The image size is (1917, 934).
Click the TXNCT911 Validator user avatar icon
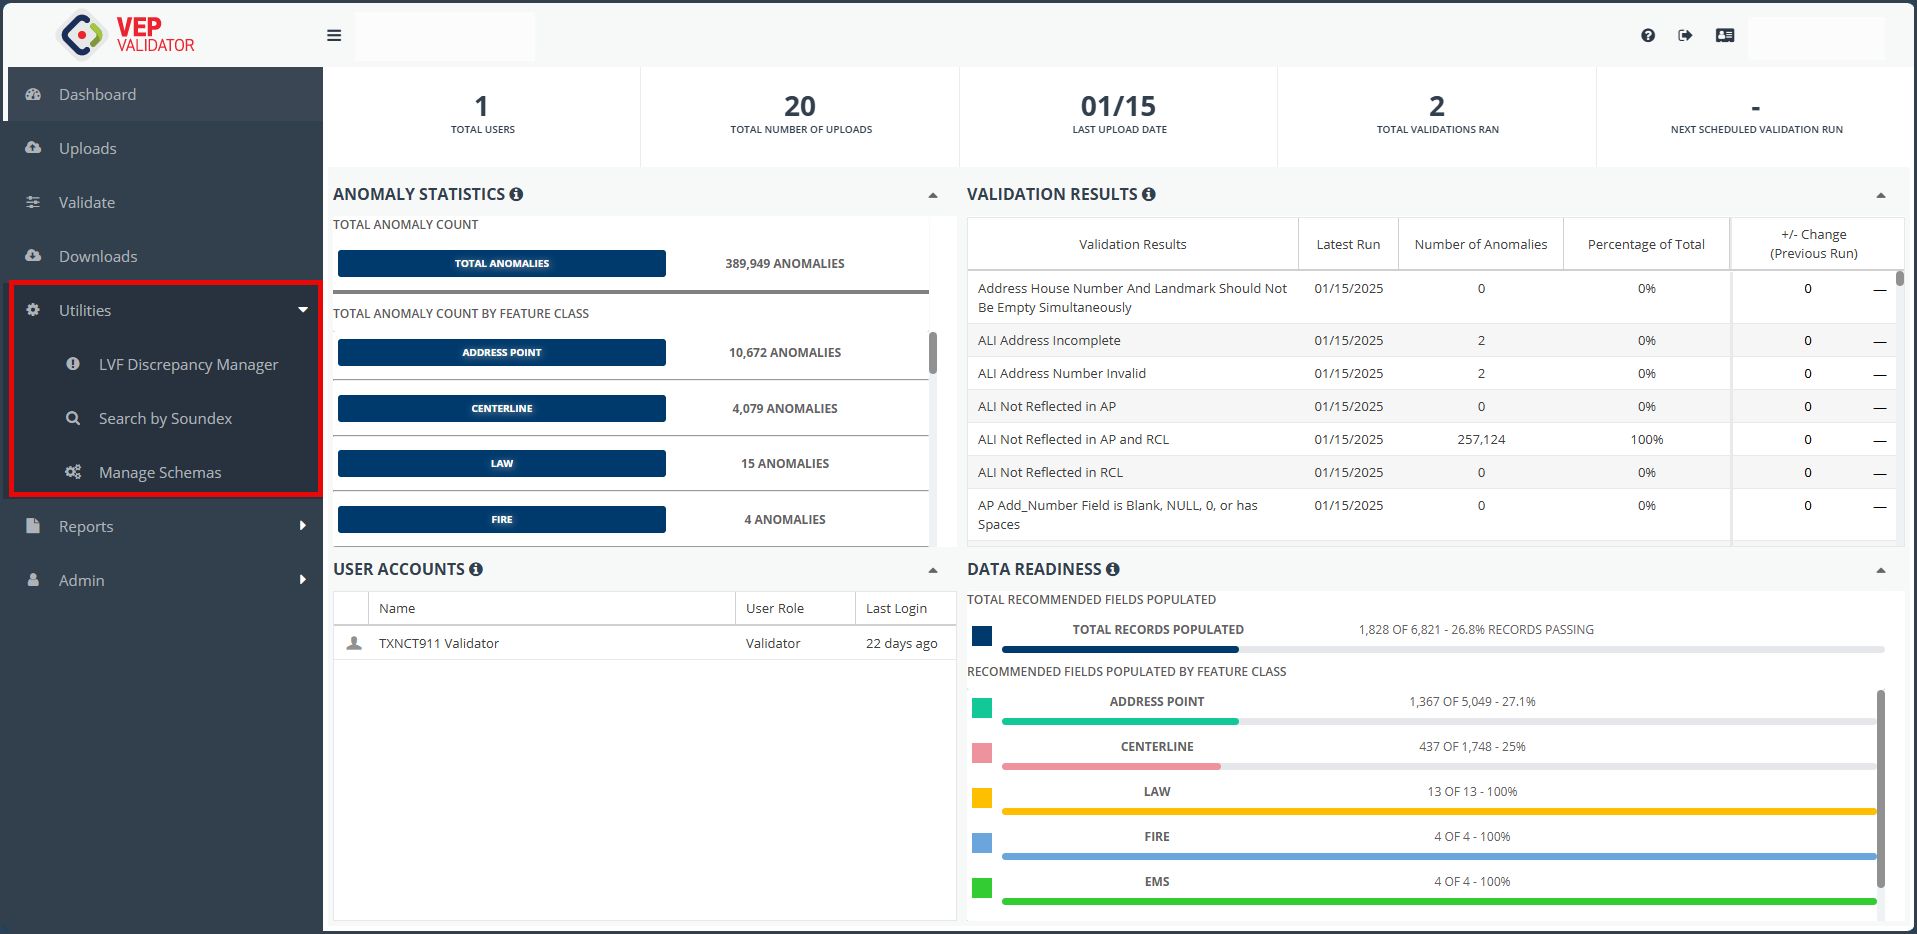pos(354,643)
